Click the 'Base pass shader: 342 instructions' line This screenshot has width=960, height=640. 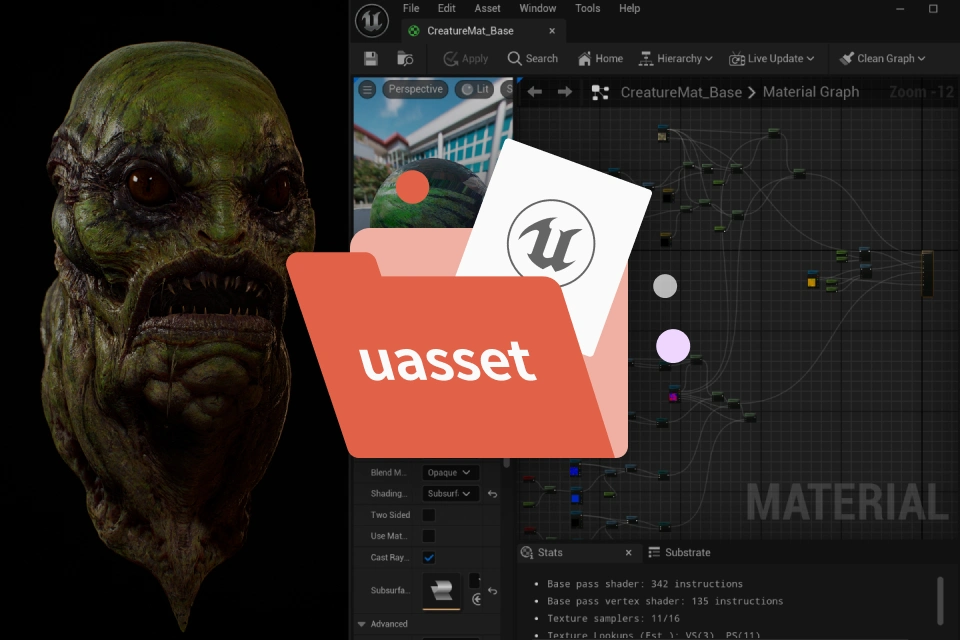click(645, 584)
